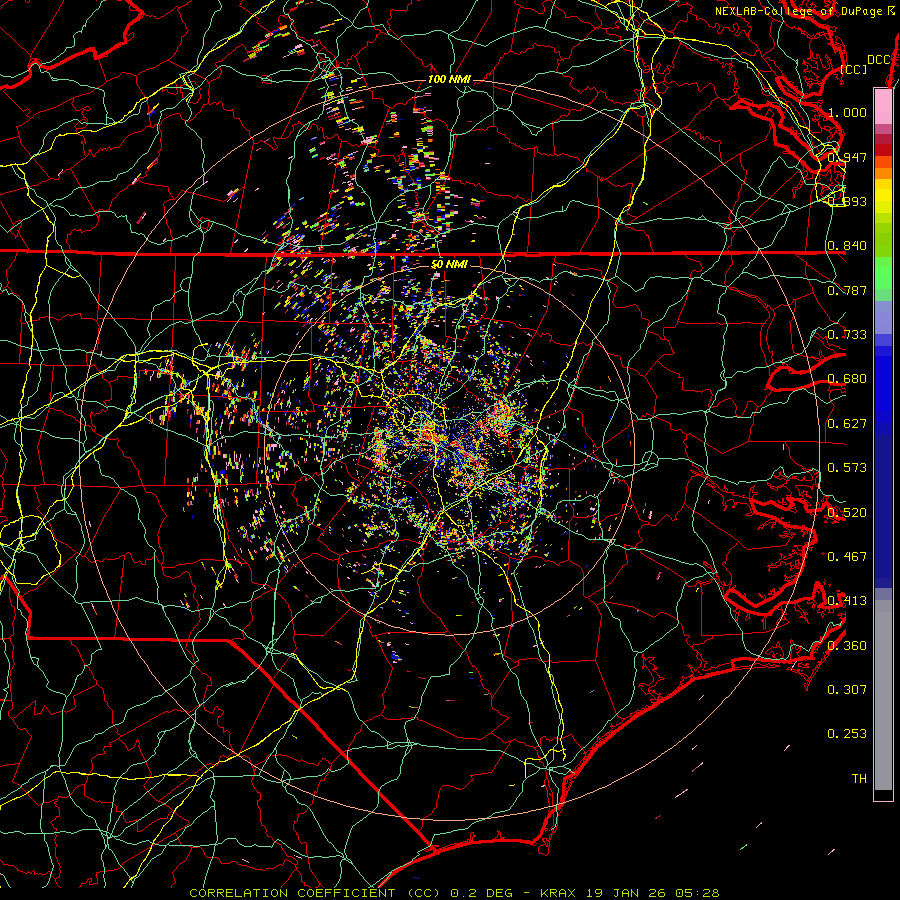Pick the red color band near 0.947

click(883, 150)
